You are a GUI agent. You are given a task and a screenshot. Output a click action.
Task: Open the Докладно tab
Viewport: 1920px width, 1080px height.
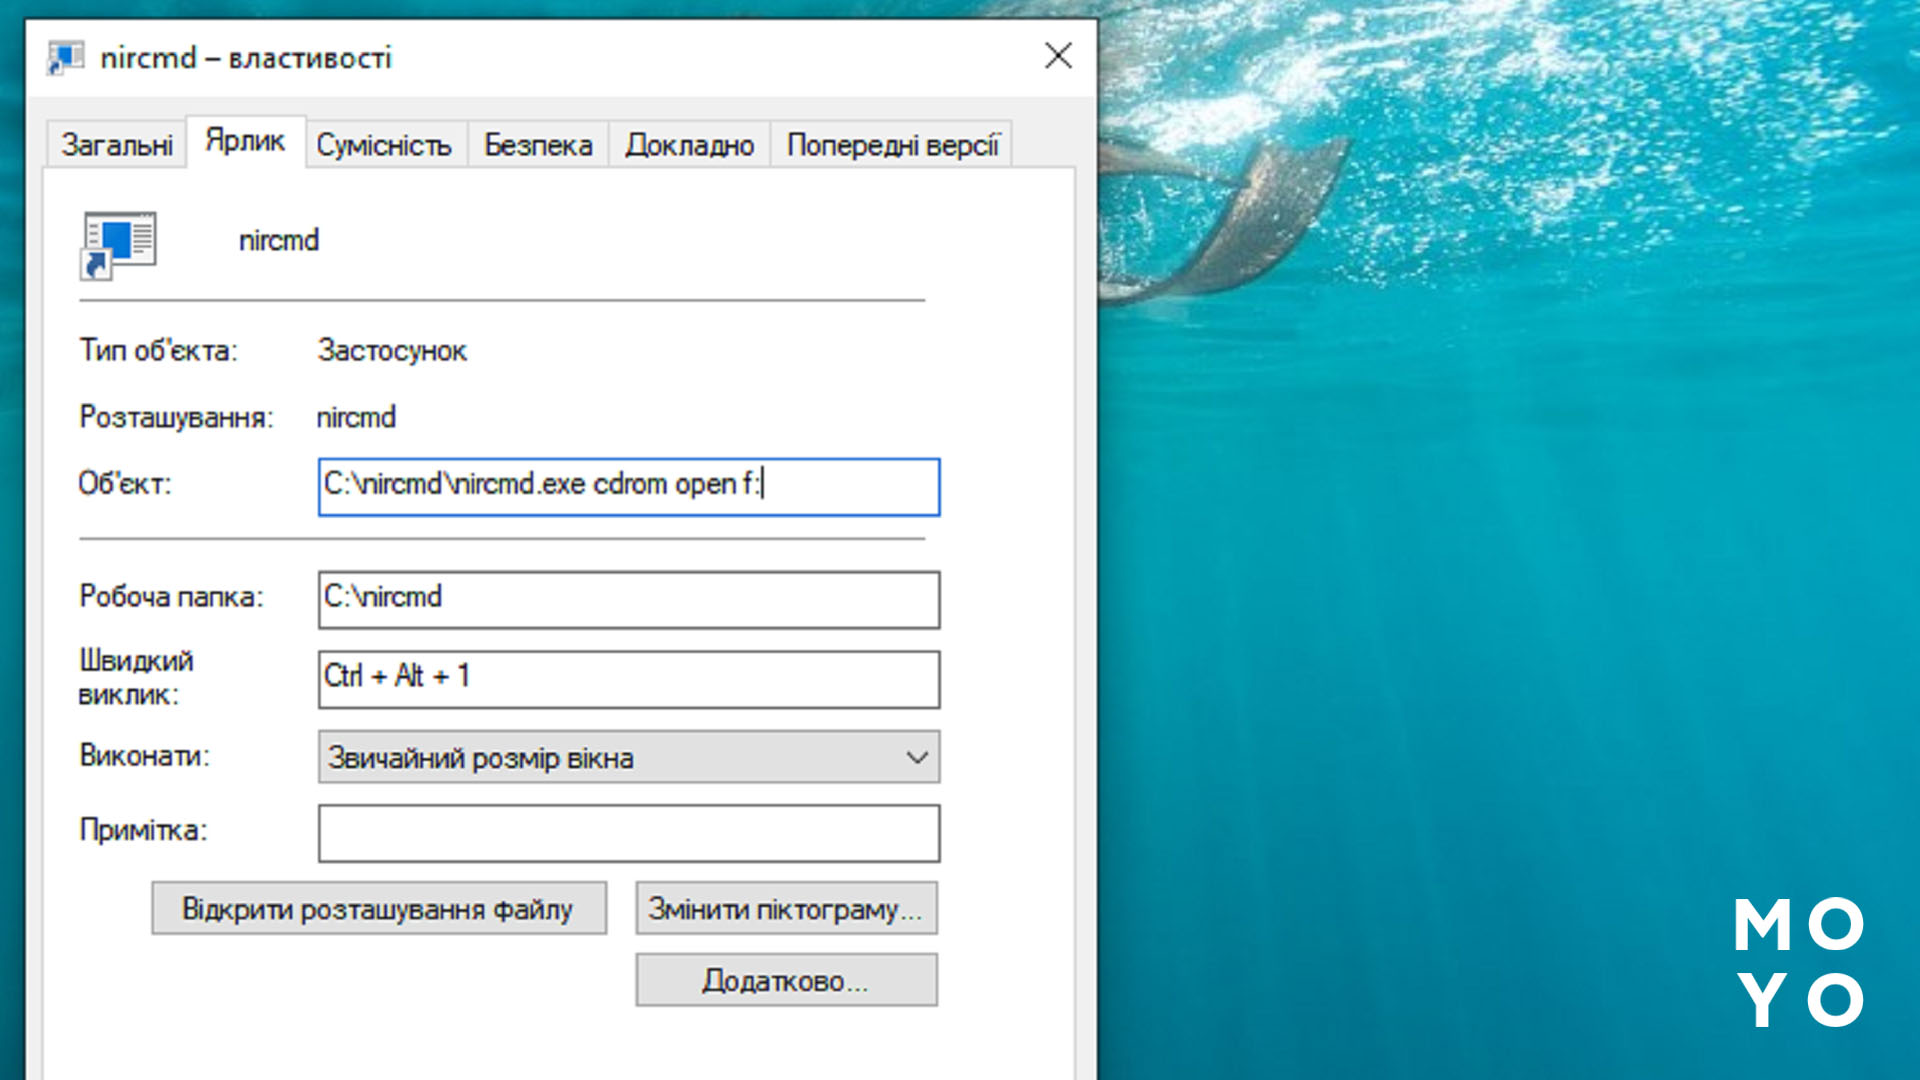[x=690, y=145]
